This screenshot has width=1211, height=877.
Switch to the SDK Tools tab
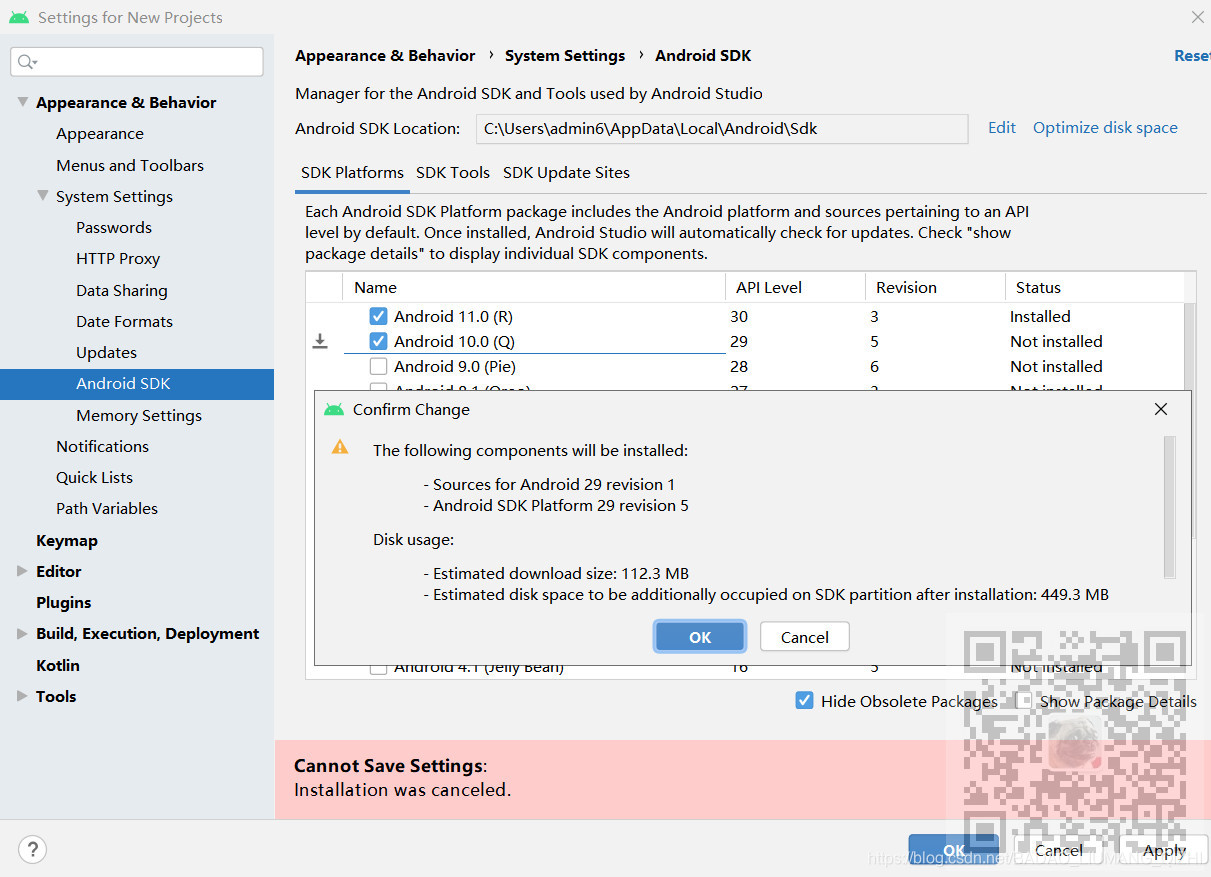point(453,172)
